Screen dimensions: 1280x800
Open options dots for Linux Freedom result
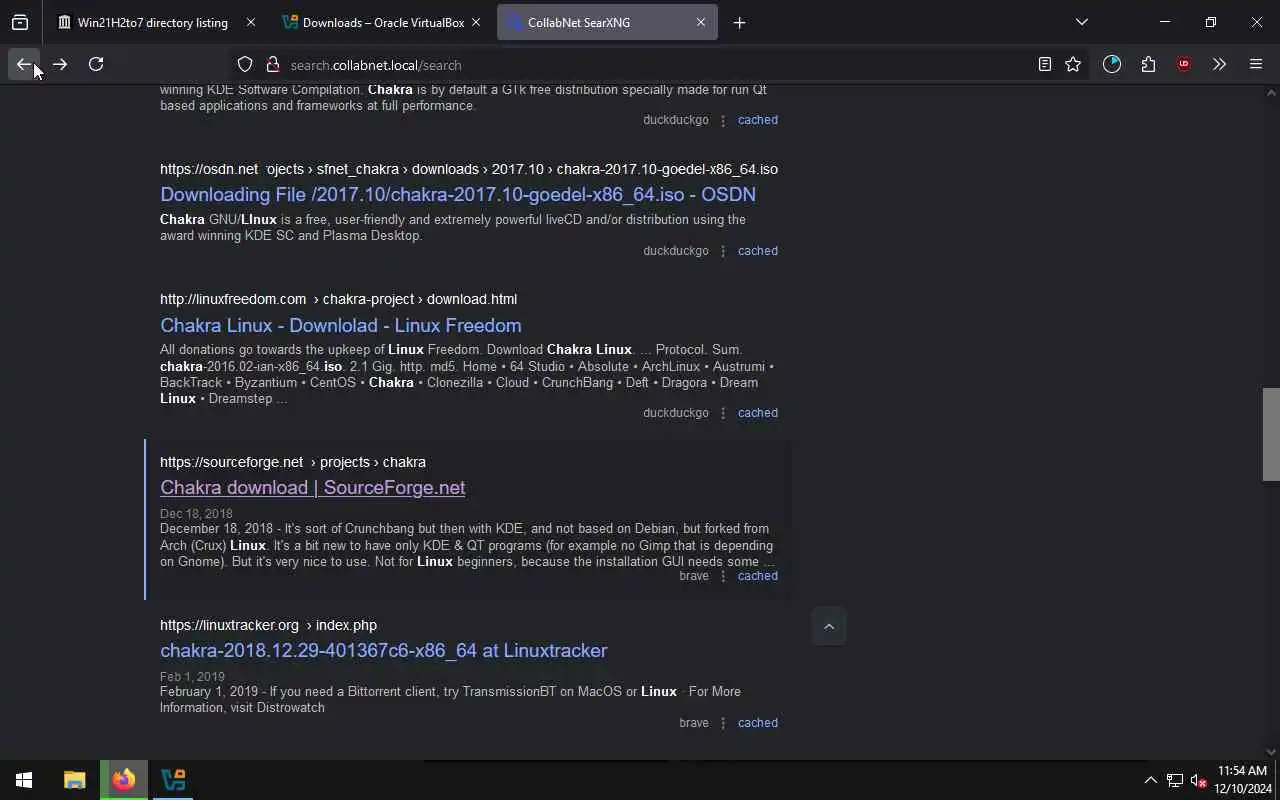(723, 413)
